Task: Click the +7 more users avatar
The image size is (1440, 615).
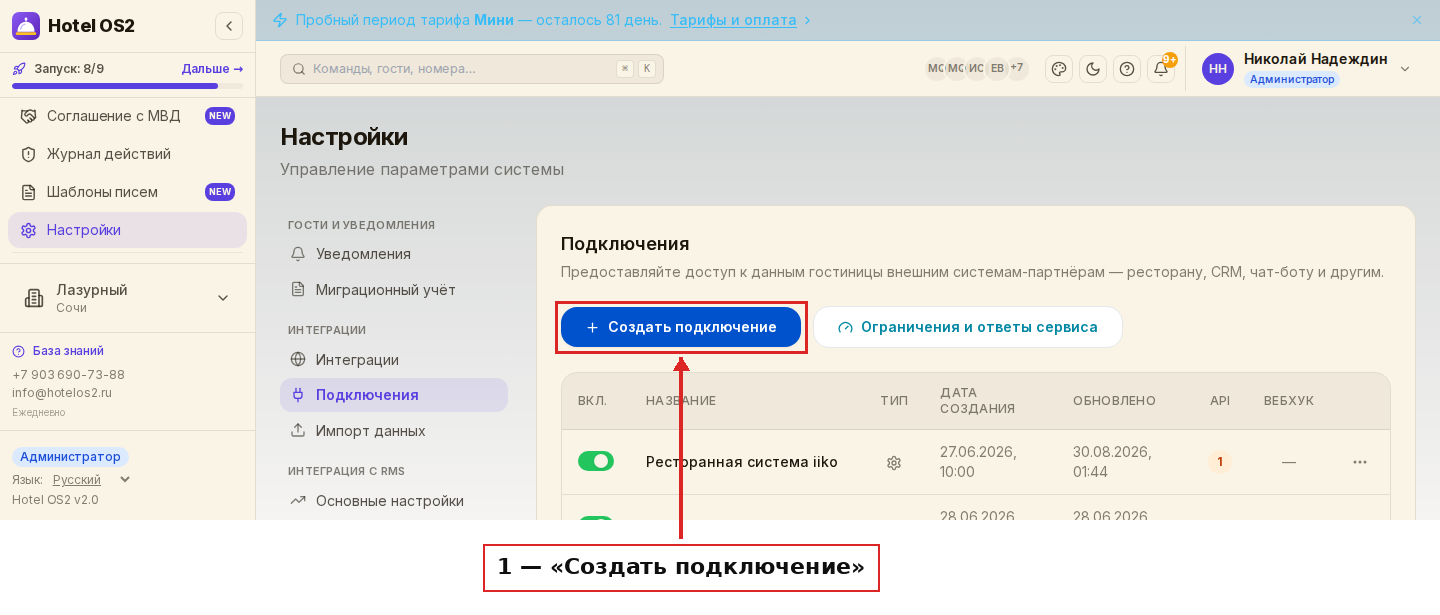Action: tap(1017, 68)
